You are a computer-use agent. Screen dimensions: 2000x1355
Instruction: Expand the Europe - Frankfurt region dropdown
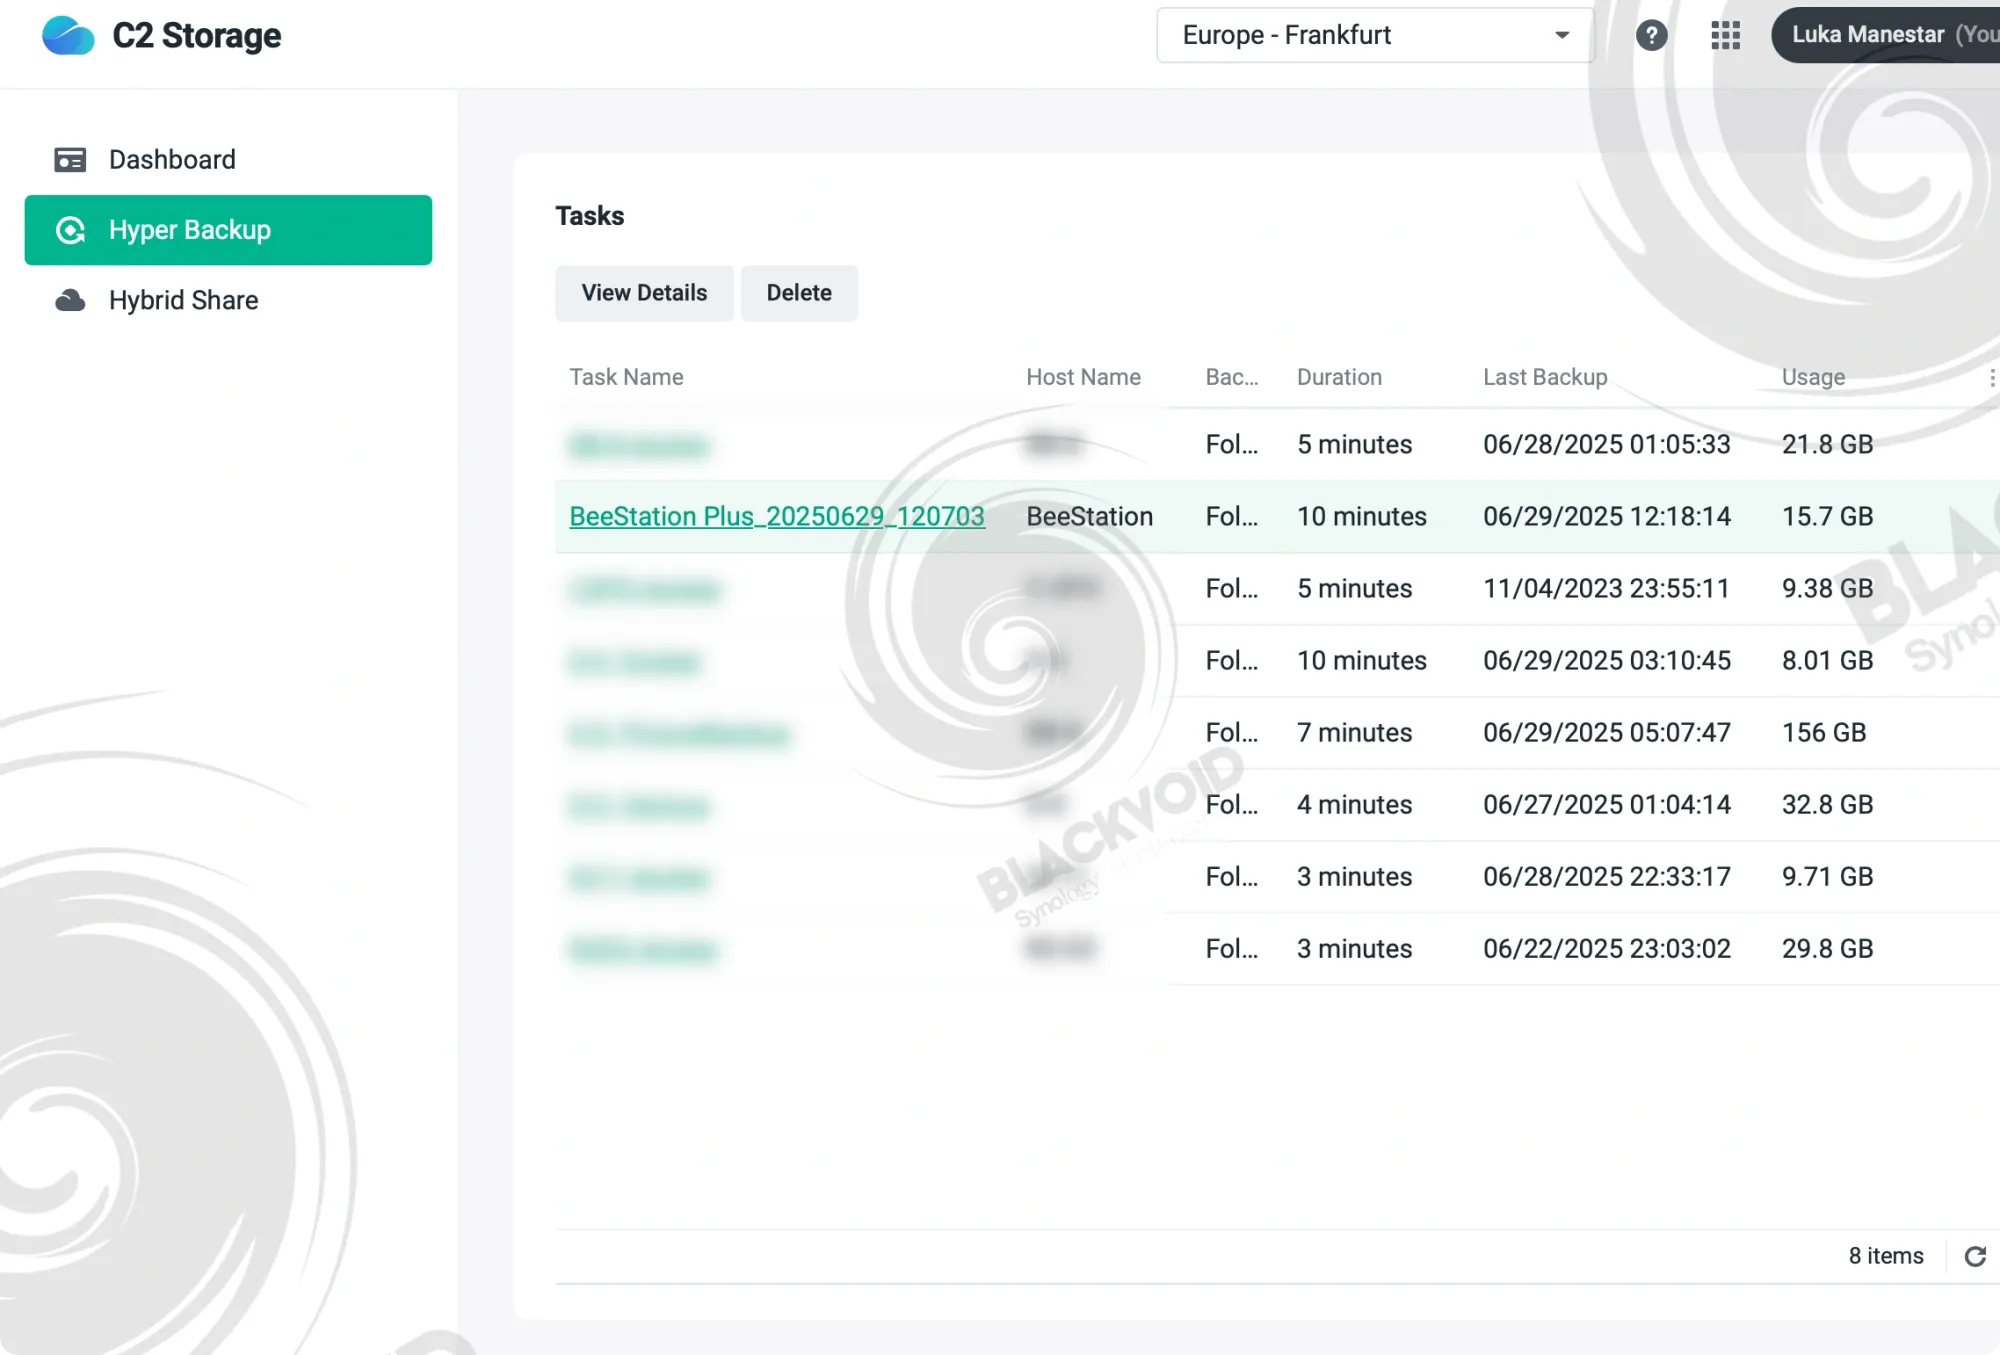pos(1375,36)
